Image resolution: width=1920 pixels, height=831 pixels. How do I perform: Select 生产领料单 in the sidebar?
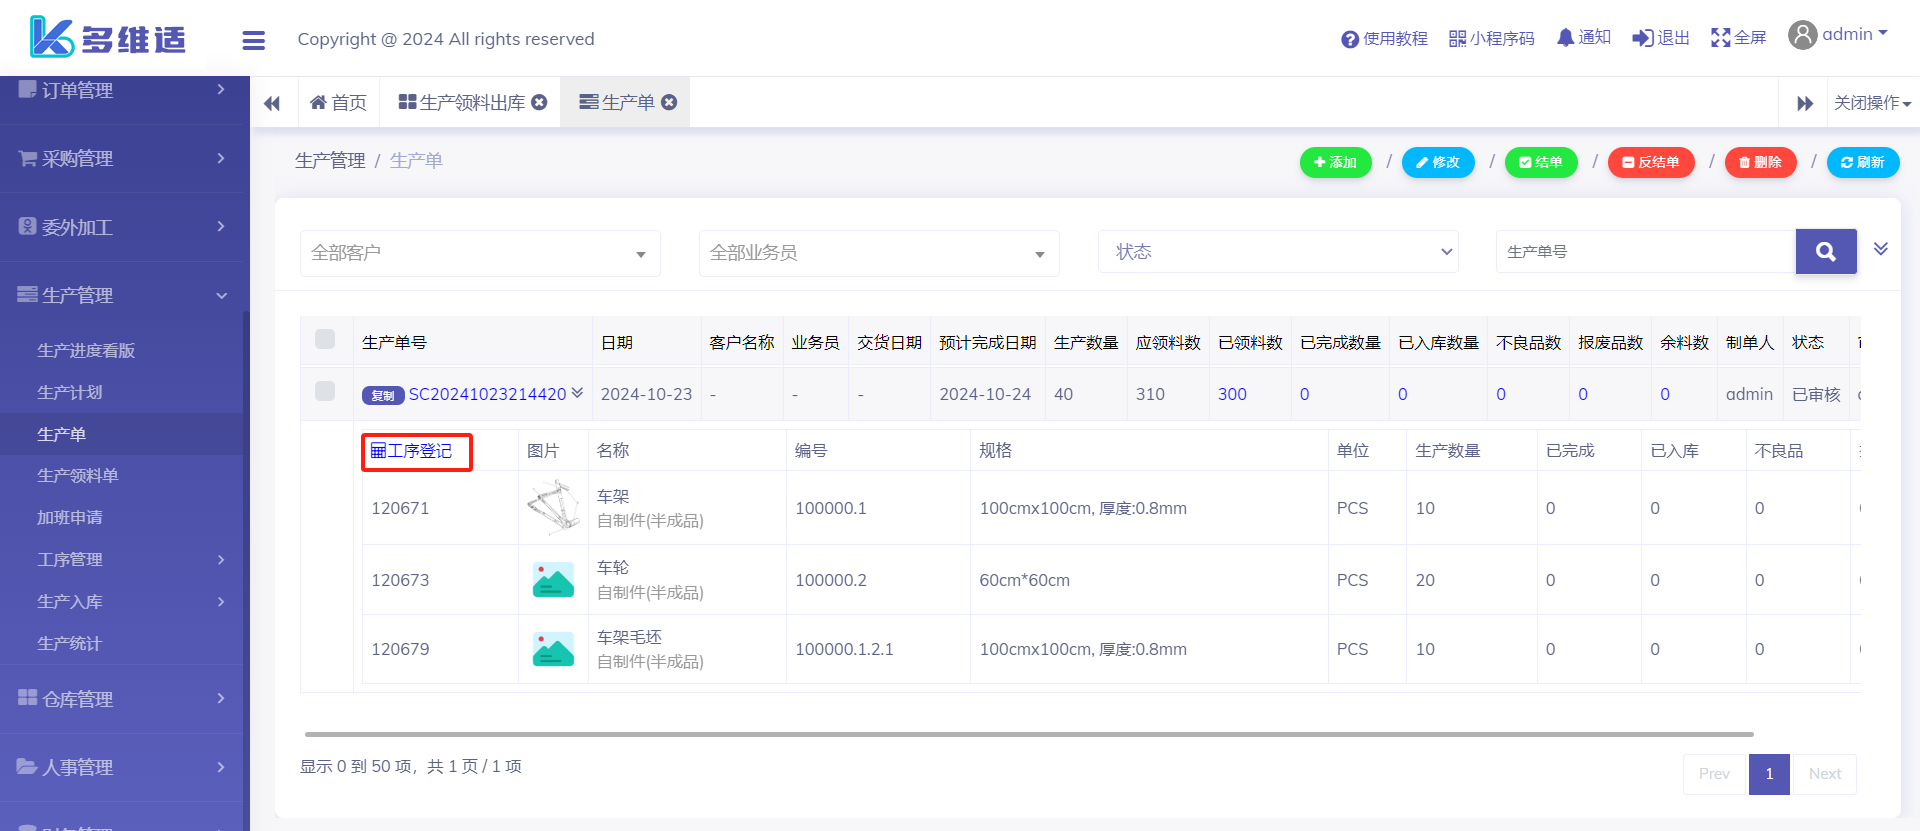pos(78,476)
